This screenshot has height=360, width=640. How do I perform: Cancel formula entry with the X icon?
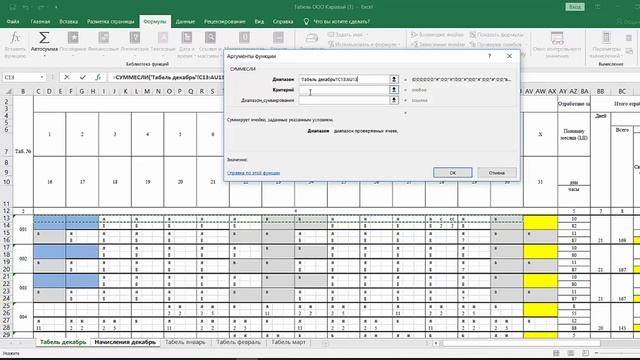67,77
